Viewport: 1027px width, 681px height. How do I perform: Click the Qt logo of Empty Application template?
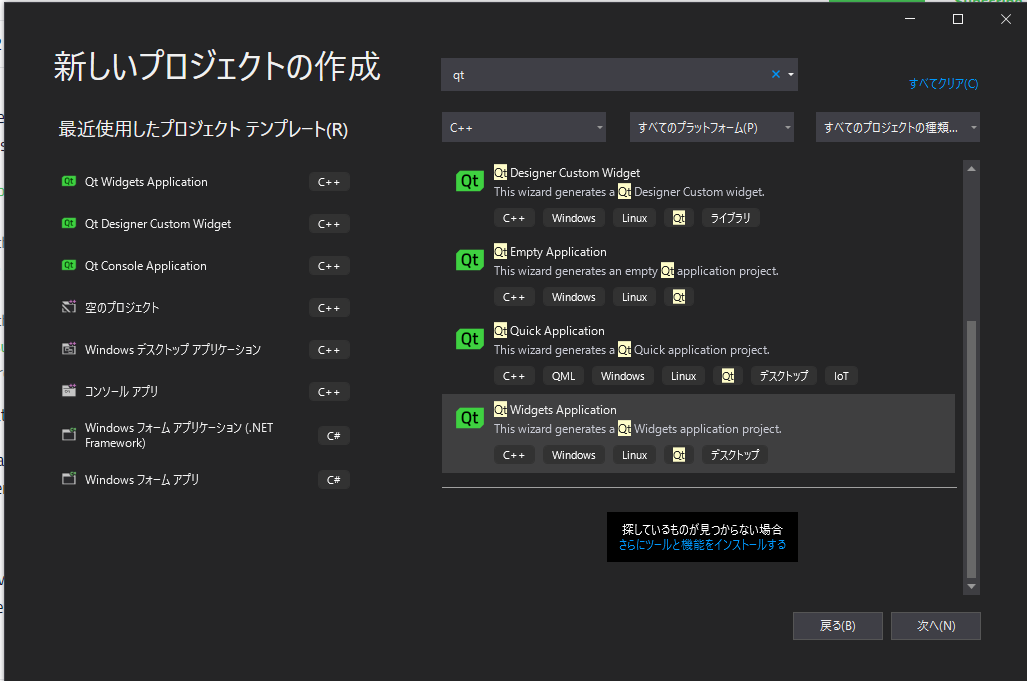tap(470, 260)
